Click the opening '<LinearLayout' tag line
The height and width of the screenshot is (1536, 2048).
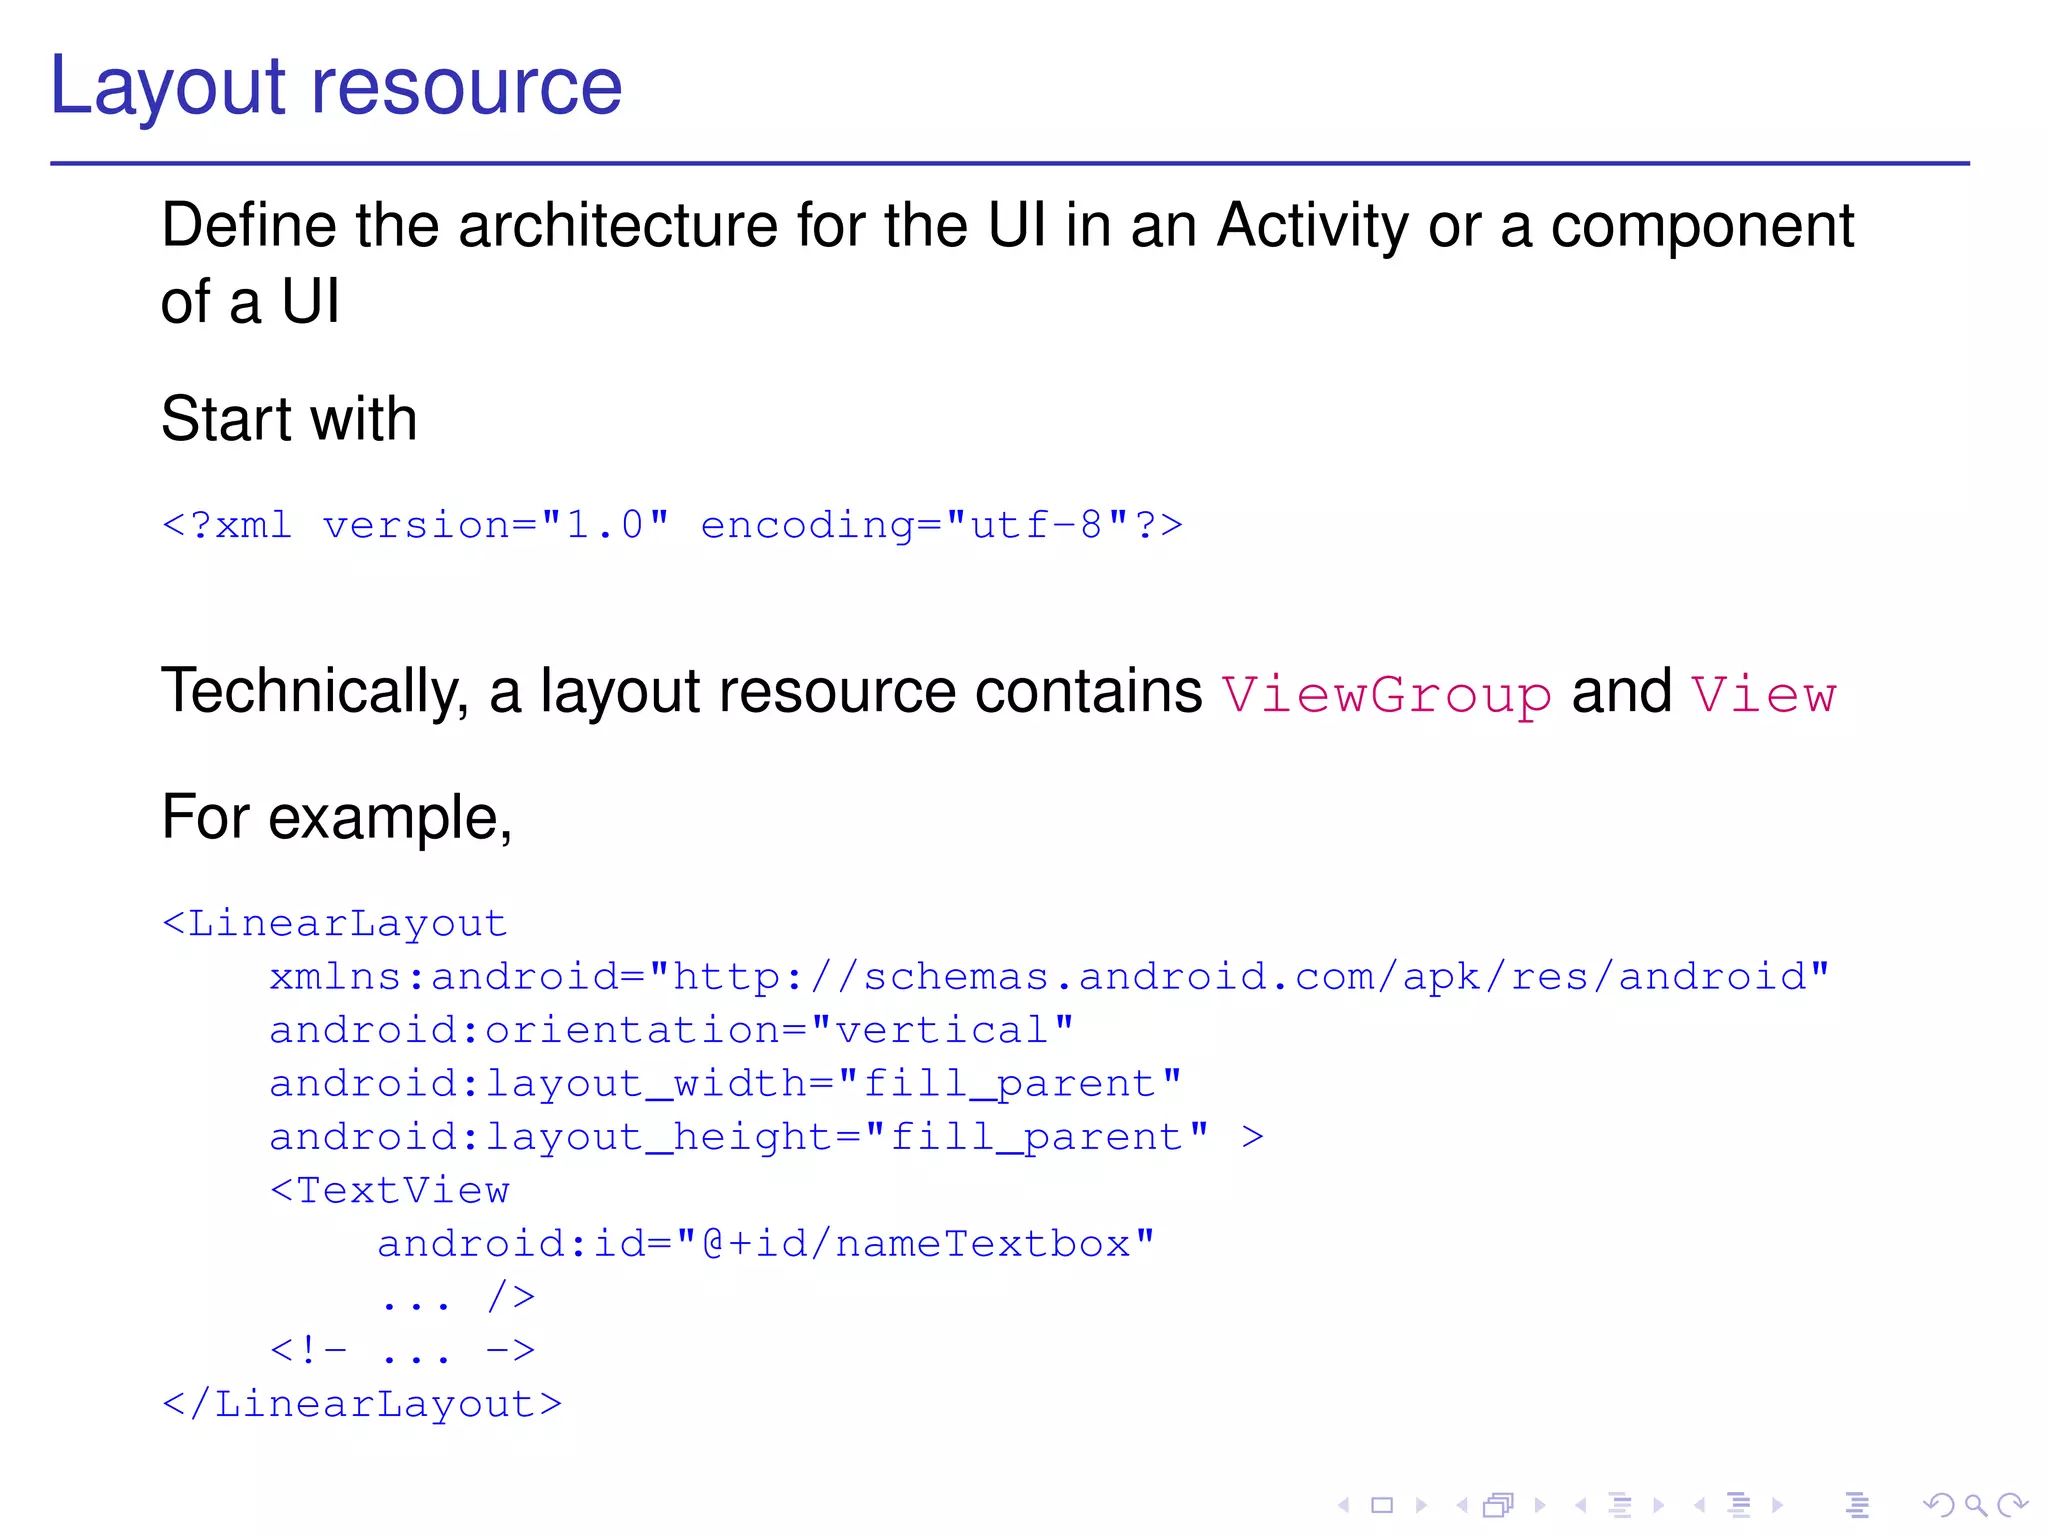point(335,923)
